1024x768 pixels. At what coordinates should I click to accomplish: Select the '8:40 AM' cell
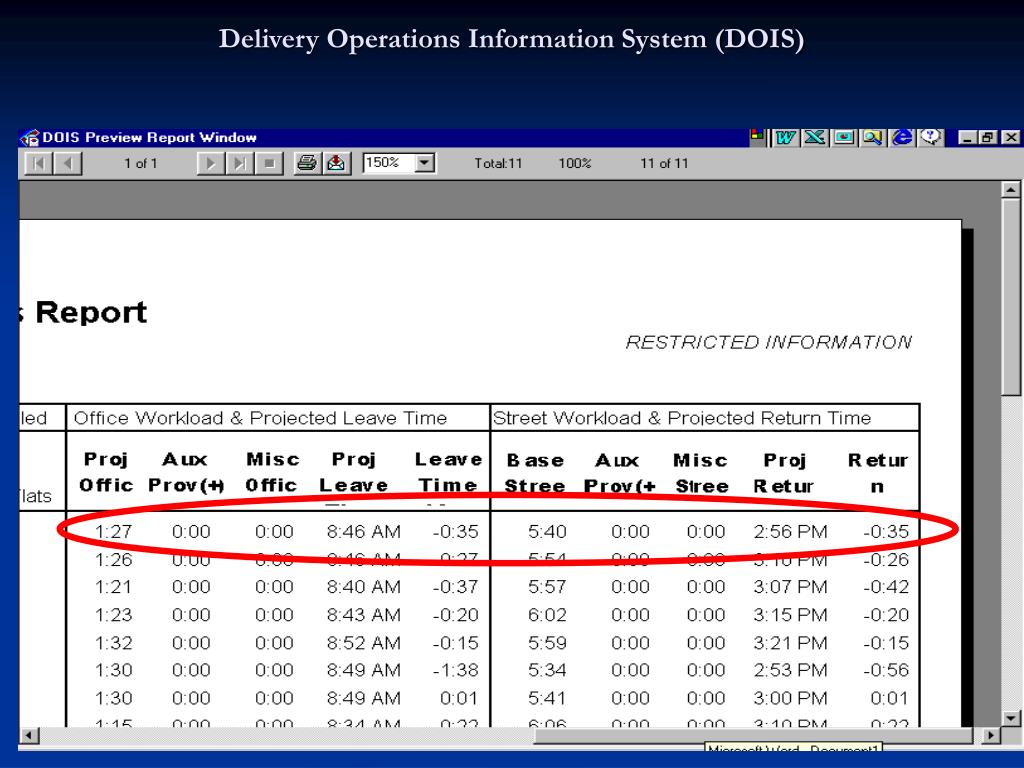[x=364, y=587]
